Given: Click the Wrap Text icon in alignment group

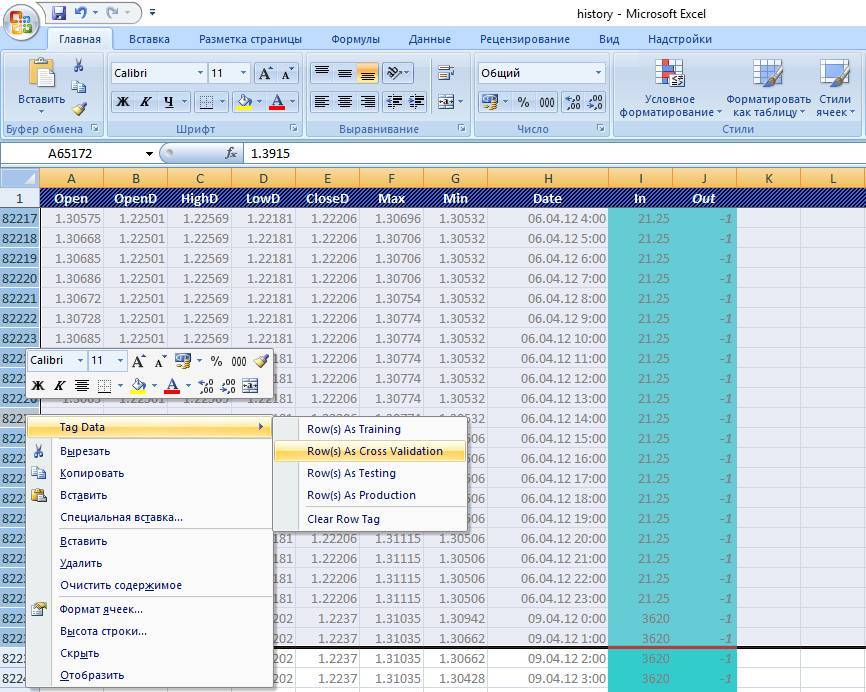Looking at the screenshot, I should (446, 72).
